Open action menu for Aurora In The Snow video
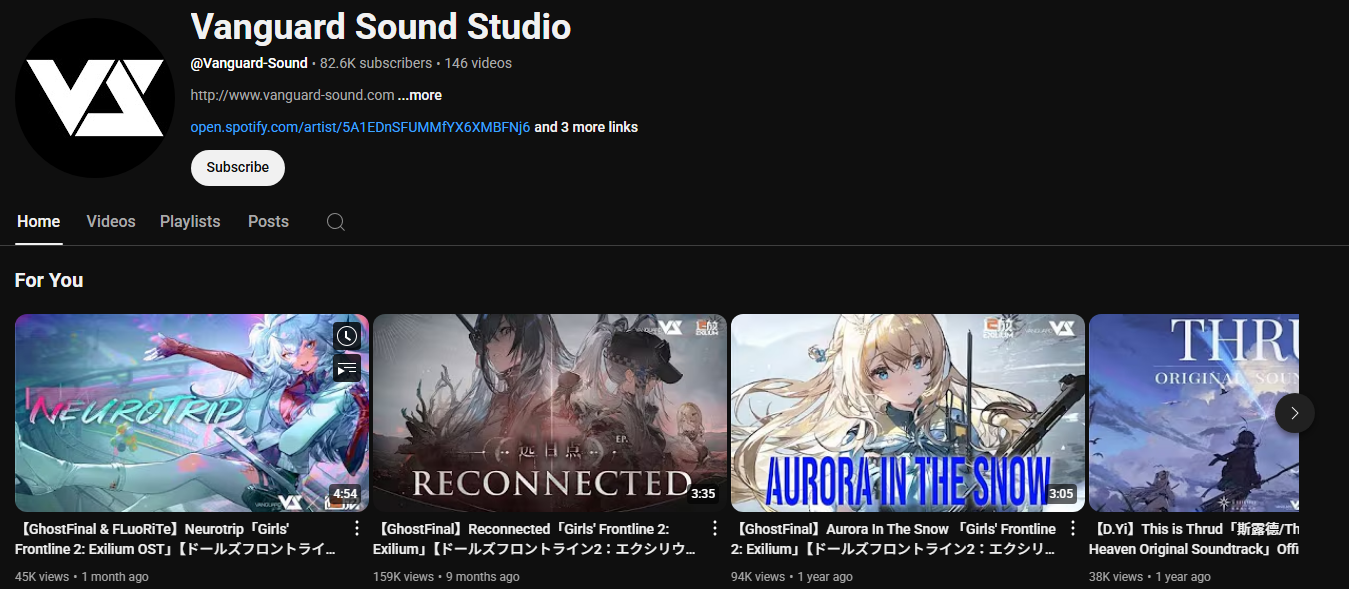Screen dimensions: 1349x589 click(1072, 529)
